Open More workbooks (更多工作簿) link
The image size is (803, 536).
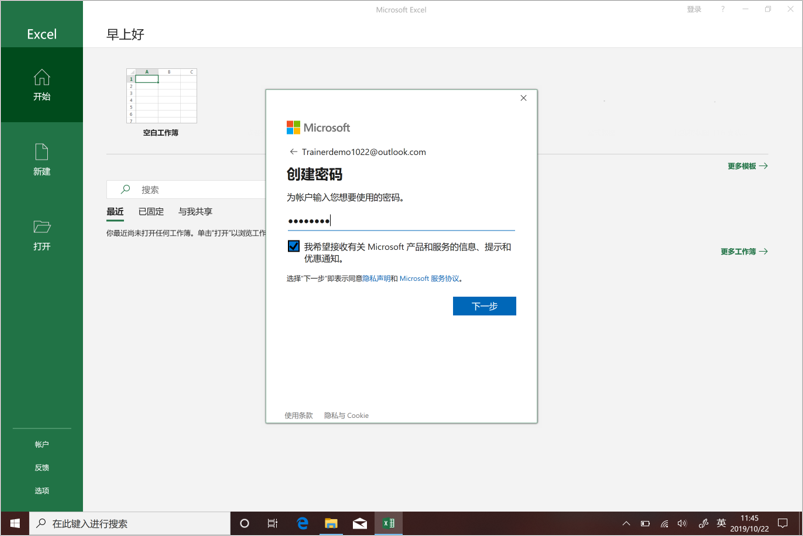[x=744, y=251]
